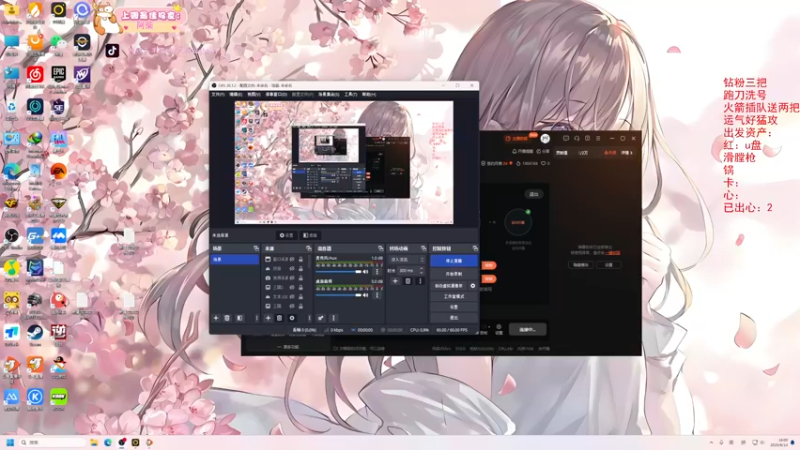
Task: Toggle lower orange switch in live companion
Action: click(x=489, y=279)
